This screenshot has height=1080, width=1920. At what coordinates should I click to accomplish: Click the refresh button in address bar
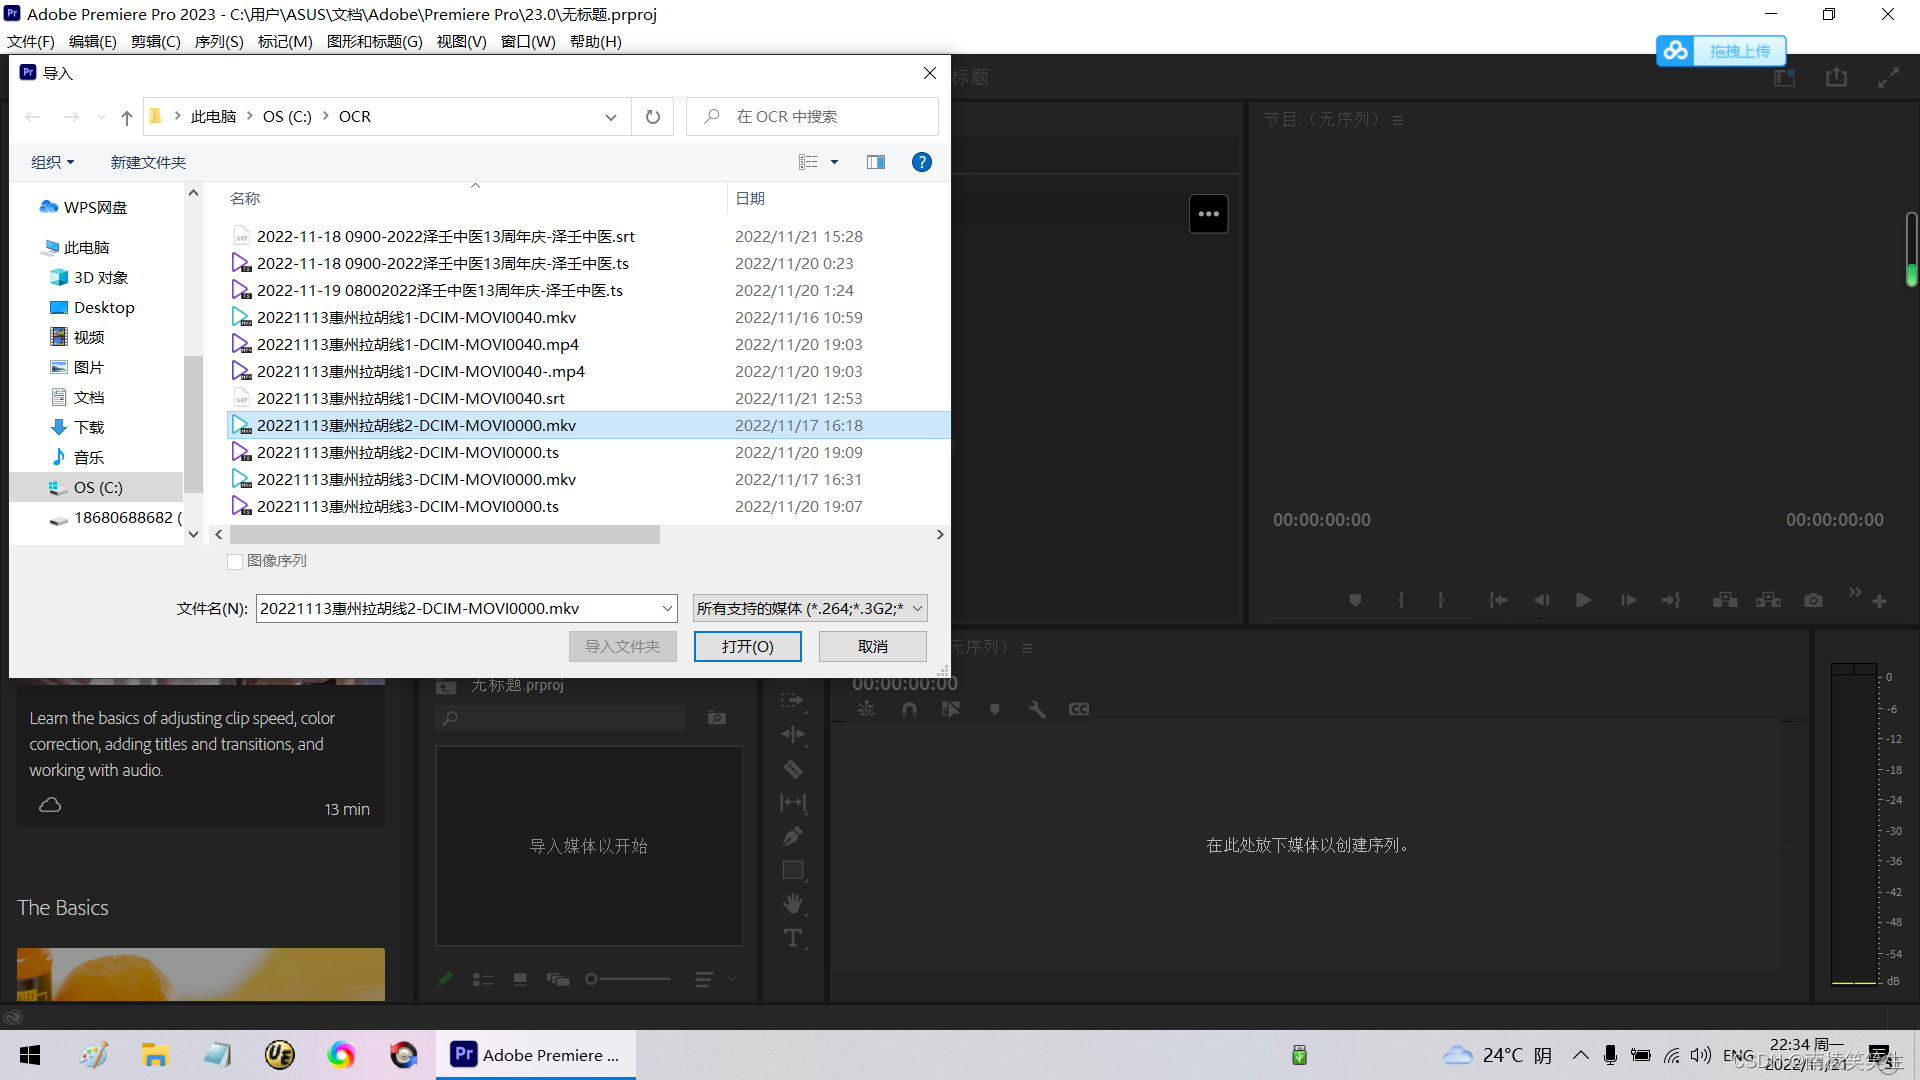coord(653,117)
